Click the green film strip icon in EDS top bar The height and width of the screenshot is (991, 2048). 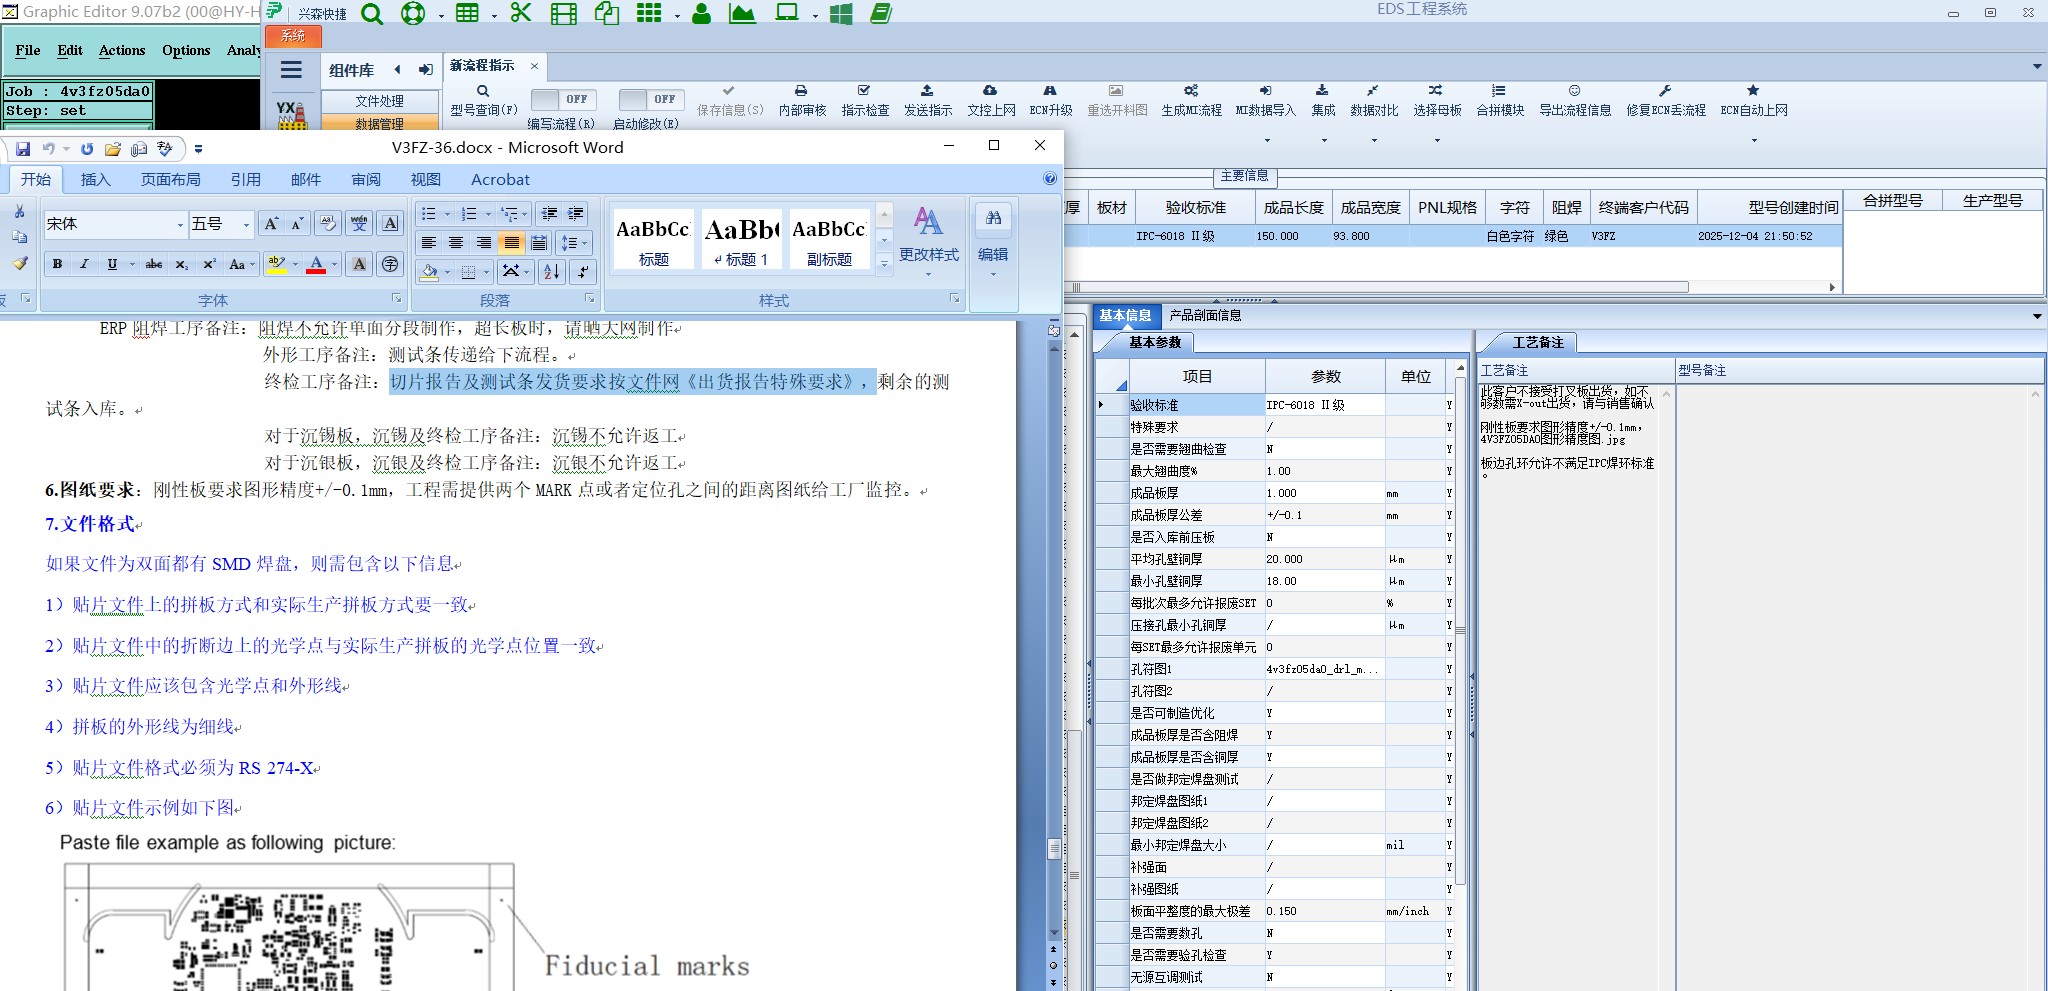(564, 13)
